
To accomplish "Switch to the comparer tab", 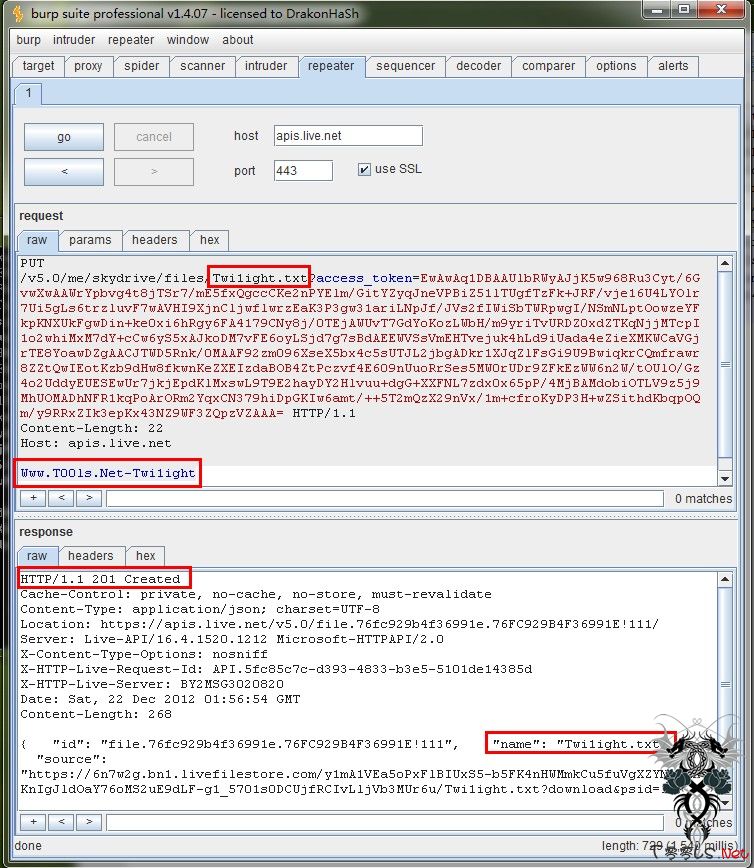I will [548, 66].
